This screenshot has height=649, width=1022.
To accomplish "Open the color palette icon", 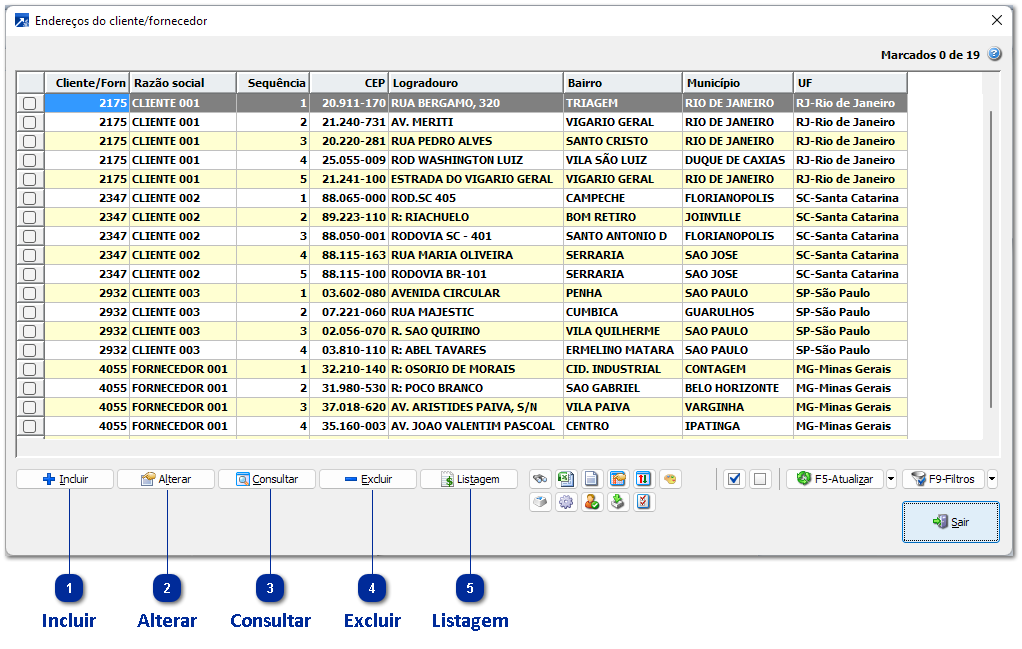I will (x=670, y=479).
